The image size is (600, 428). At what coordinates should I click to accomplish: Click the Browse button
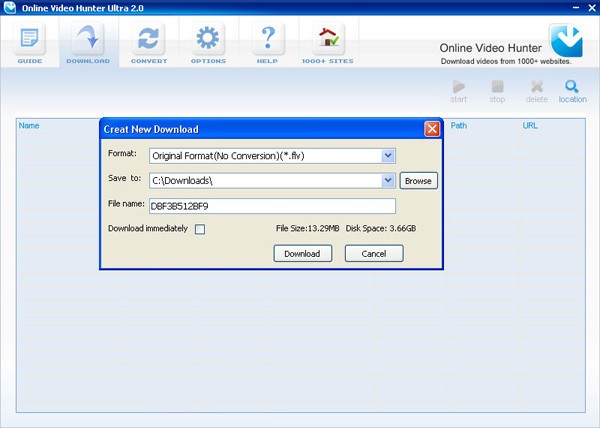(418, 181)
